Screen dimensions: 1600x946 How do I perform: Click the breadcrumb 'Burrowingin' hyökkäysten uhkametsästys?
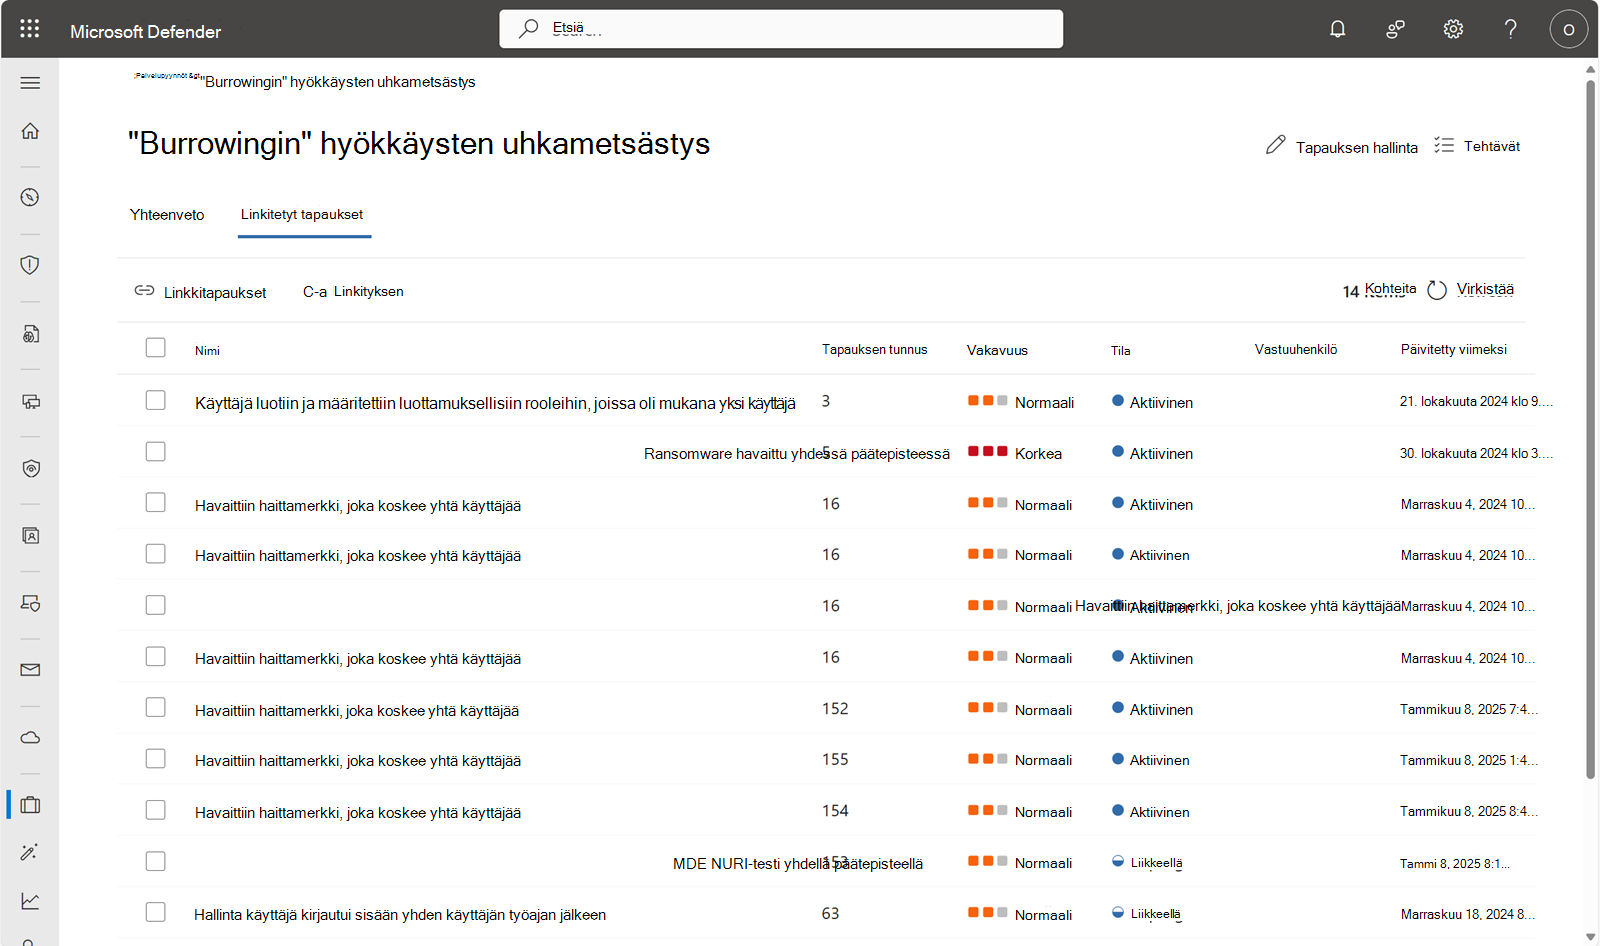[340, 82]
